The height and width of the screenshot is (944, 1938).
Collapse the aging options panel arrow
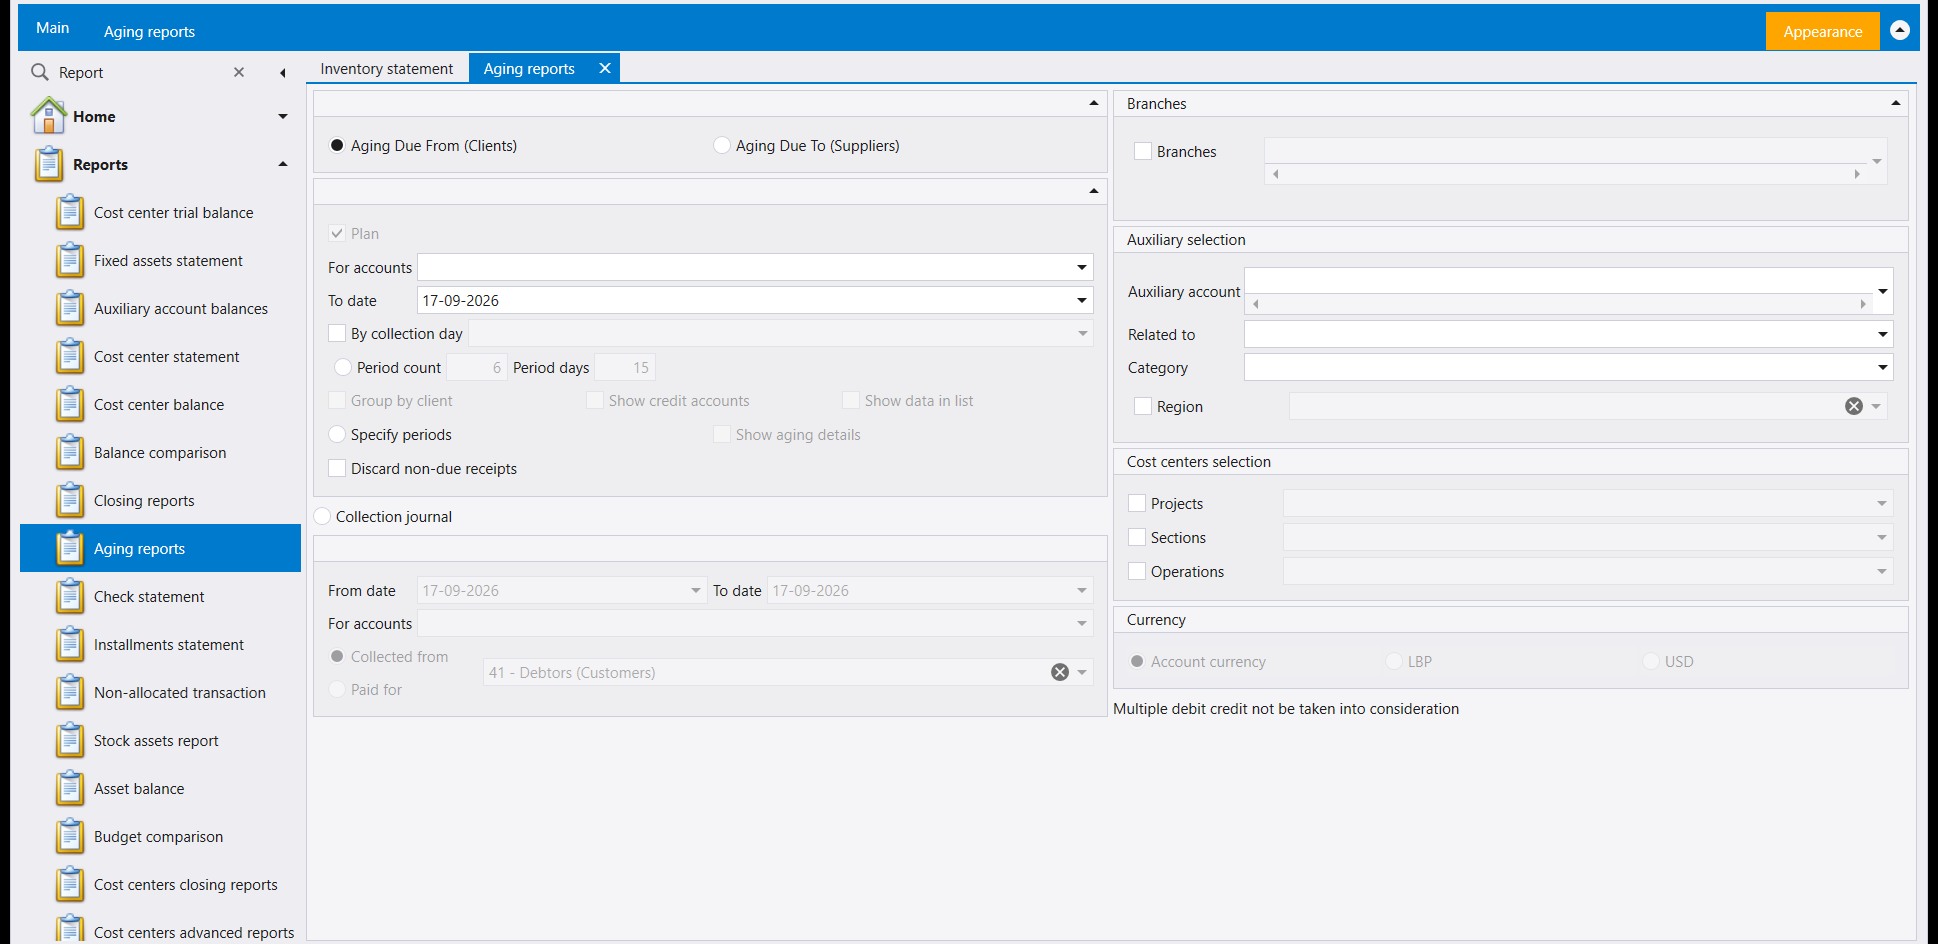[x=1094, y=191]
